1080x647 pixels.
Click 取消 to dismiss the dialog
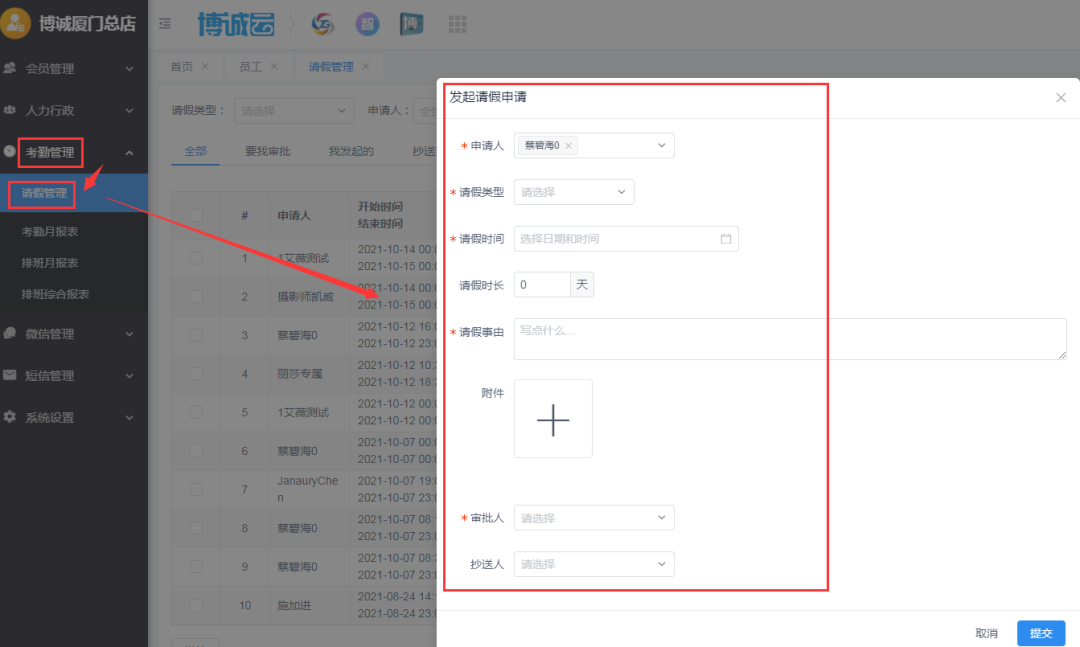(987, 632)
